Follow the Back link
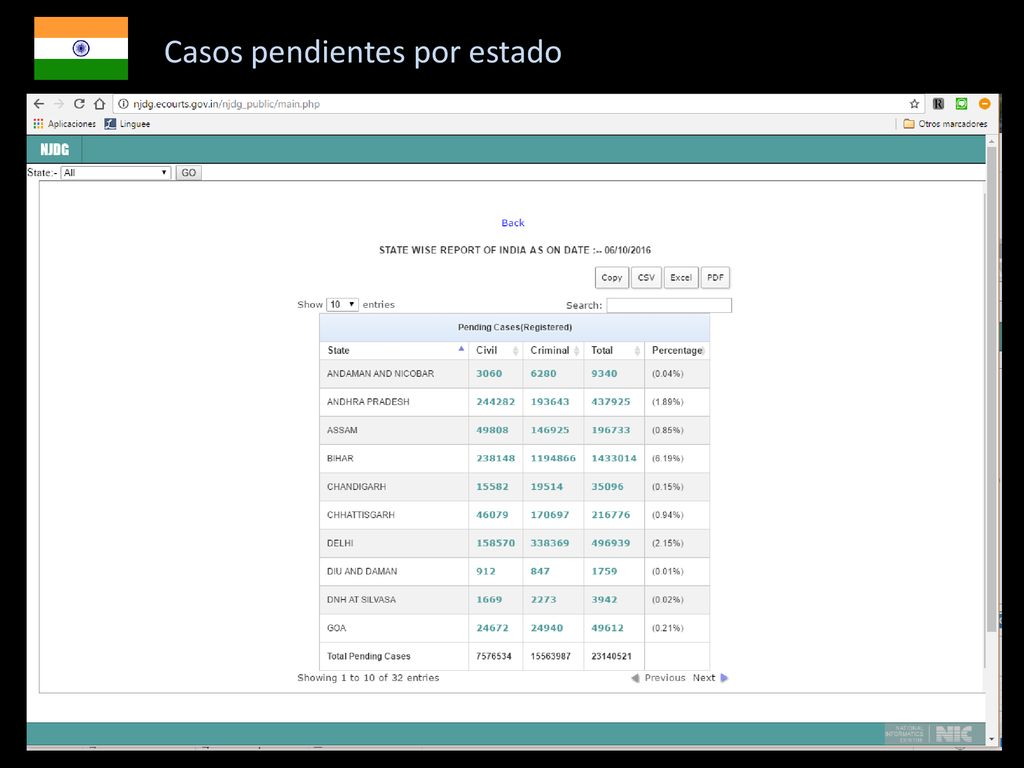Screen dimensions: 1024x768 513,223
